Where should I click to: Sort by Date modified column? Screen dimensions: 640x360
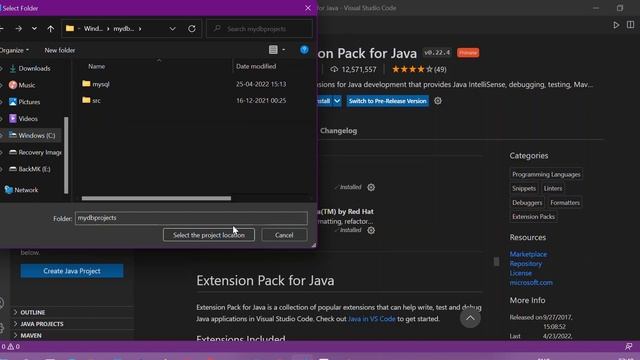pos(256,66)
